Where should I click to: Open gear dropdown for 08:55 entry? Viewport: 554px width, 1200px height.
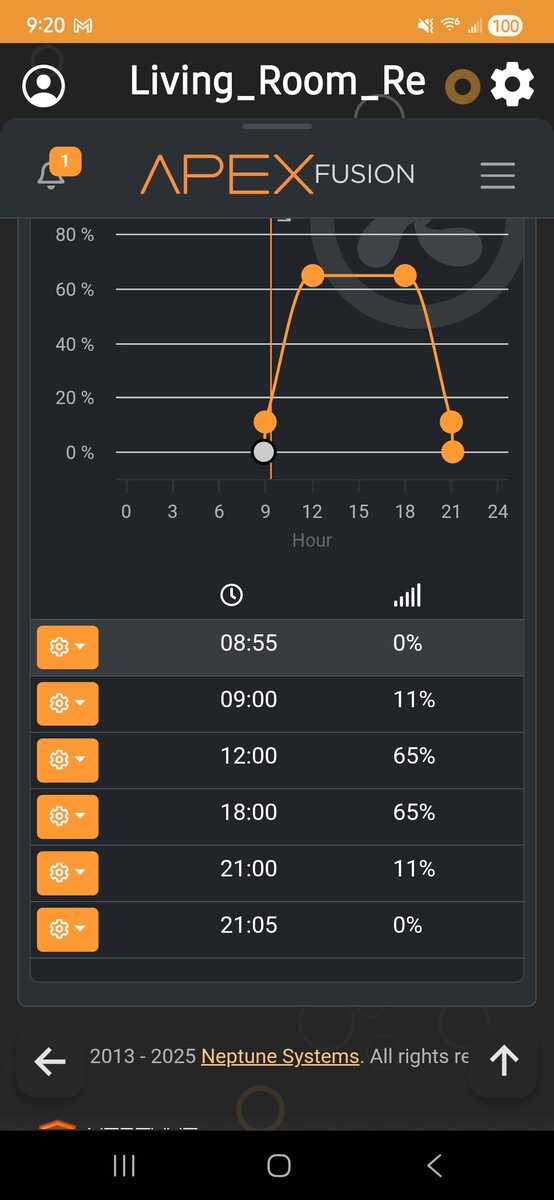pyautogui.click(x=68, y=647)
